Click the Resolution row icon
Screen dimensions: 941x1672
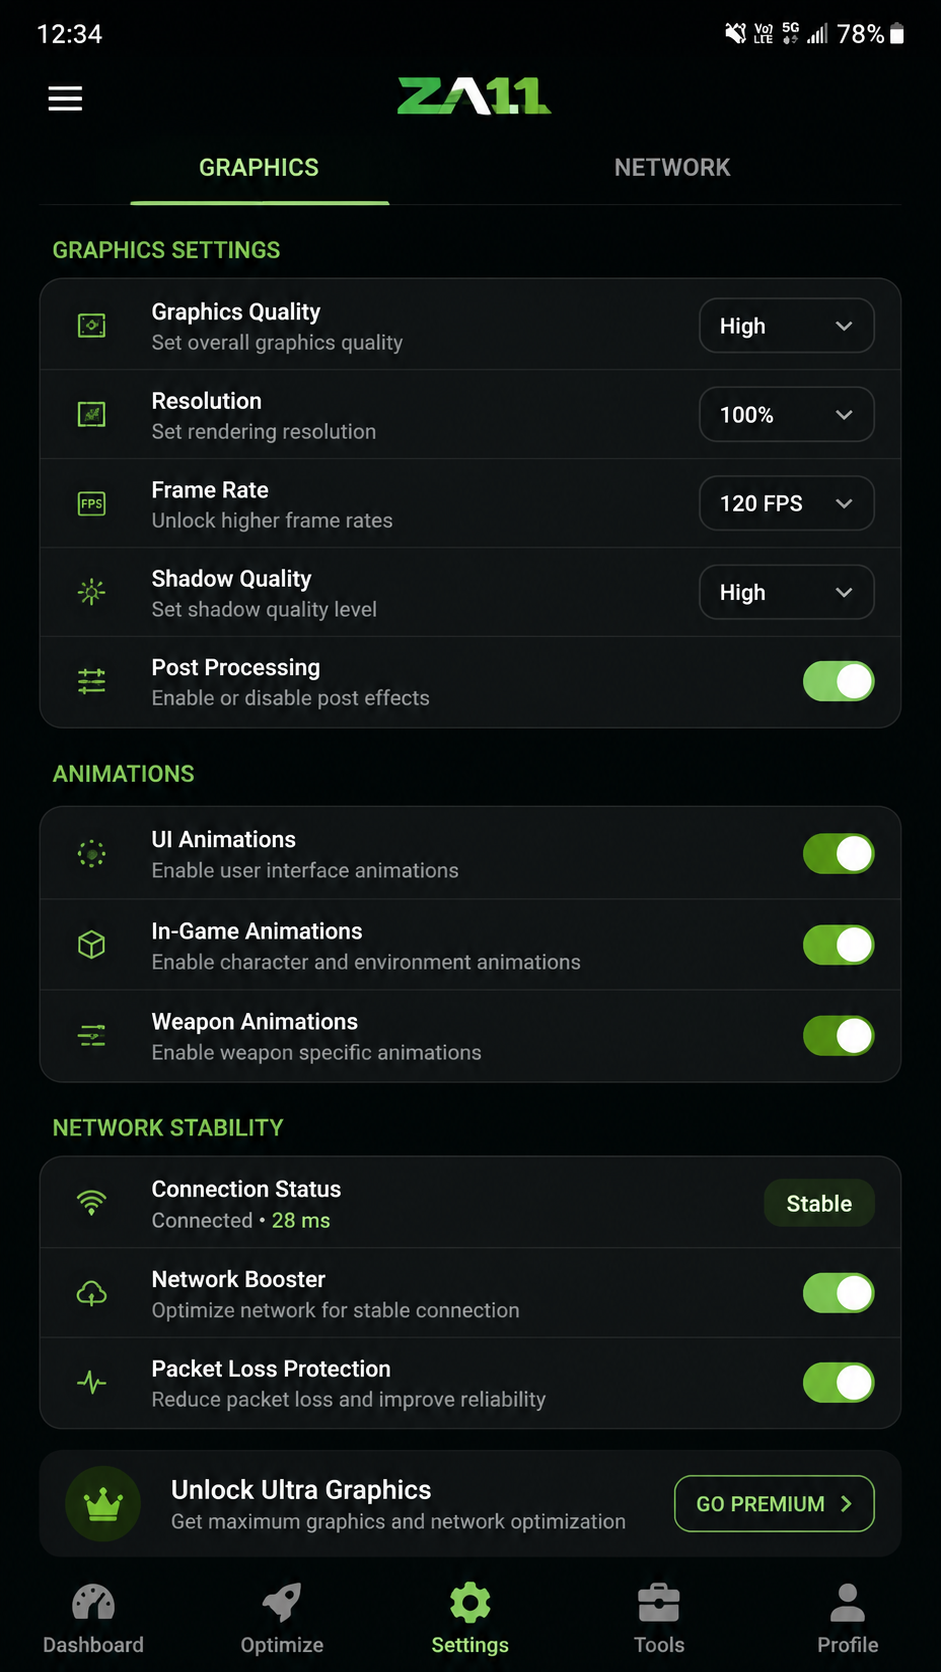pos(92,414)
